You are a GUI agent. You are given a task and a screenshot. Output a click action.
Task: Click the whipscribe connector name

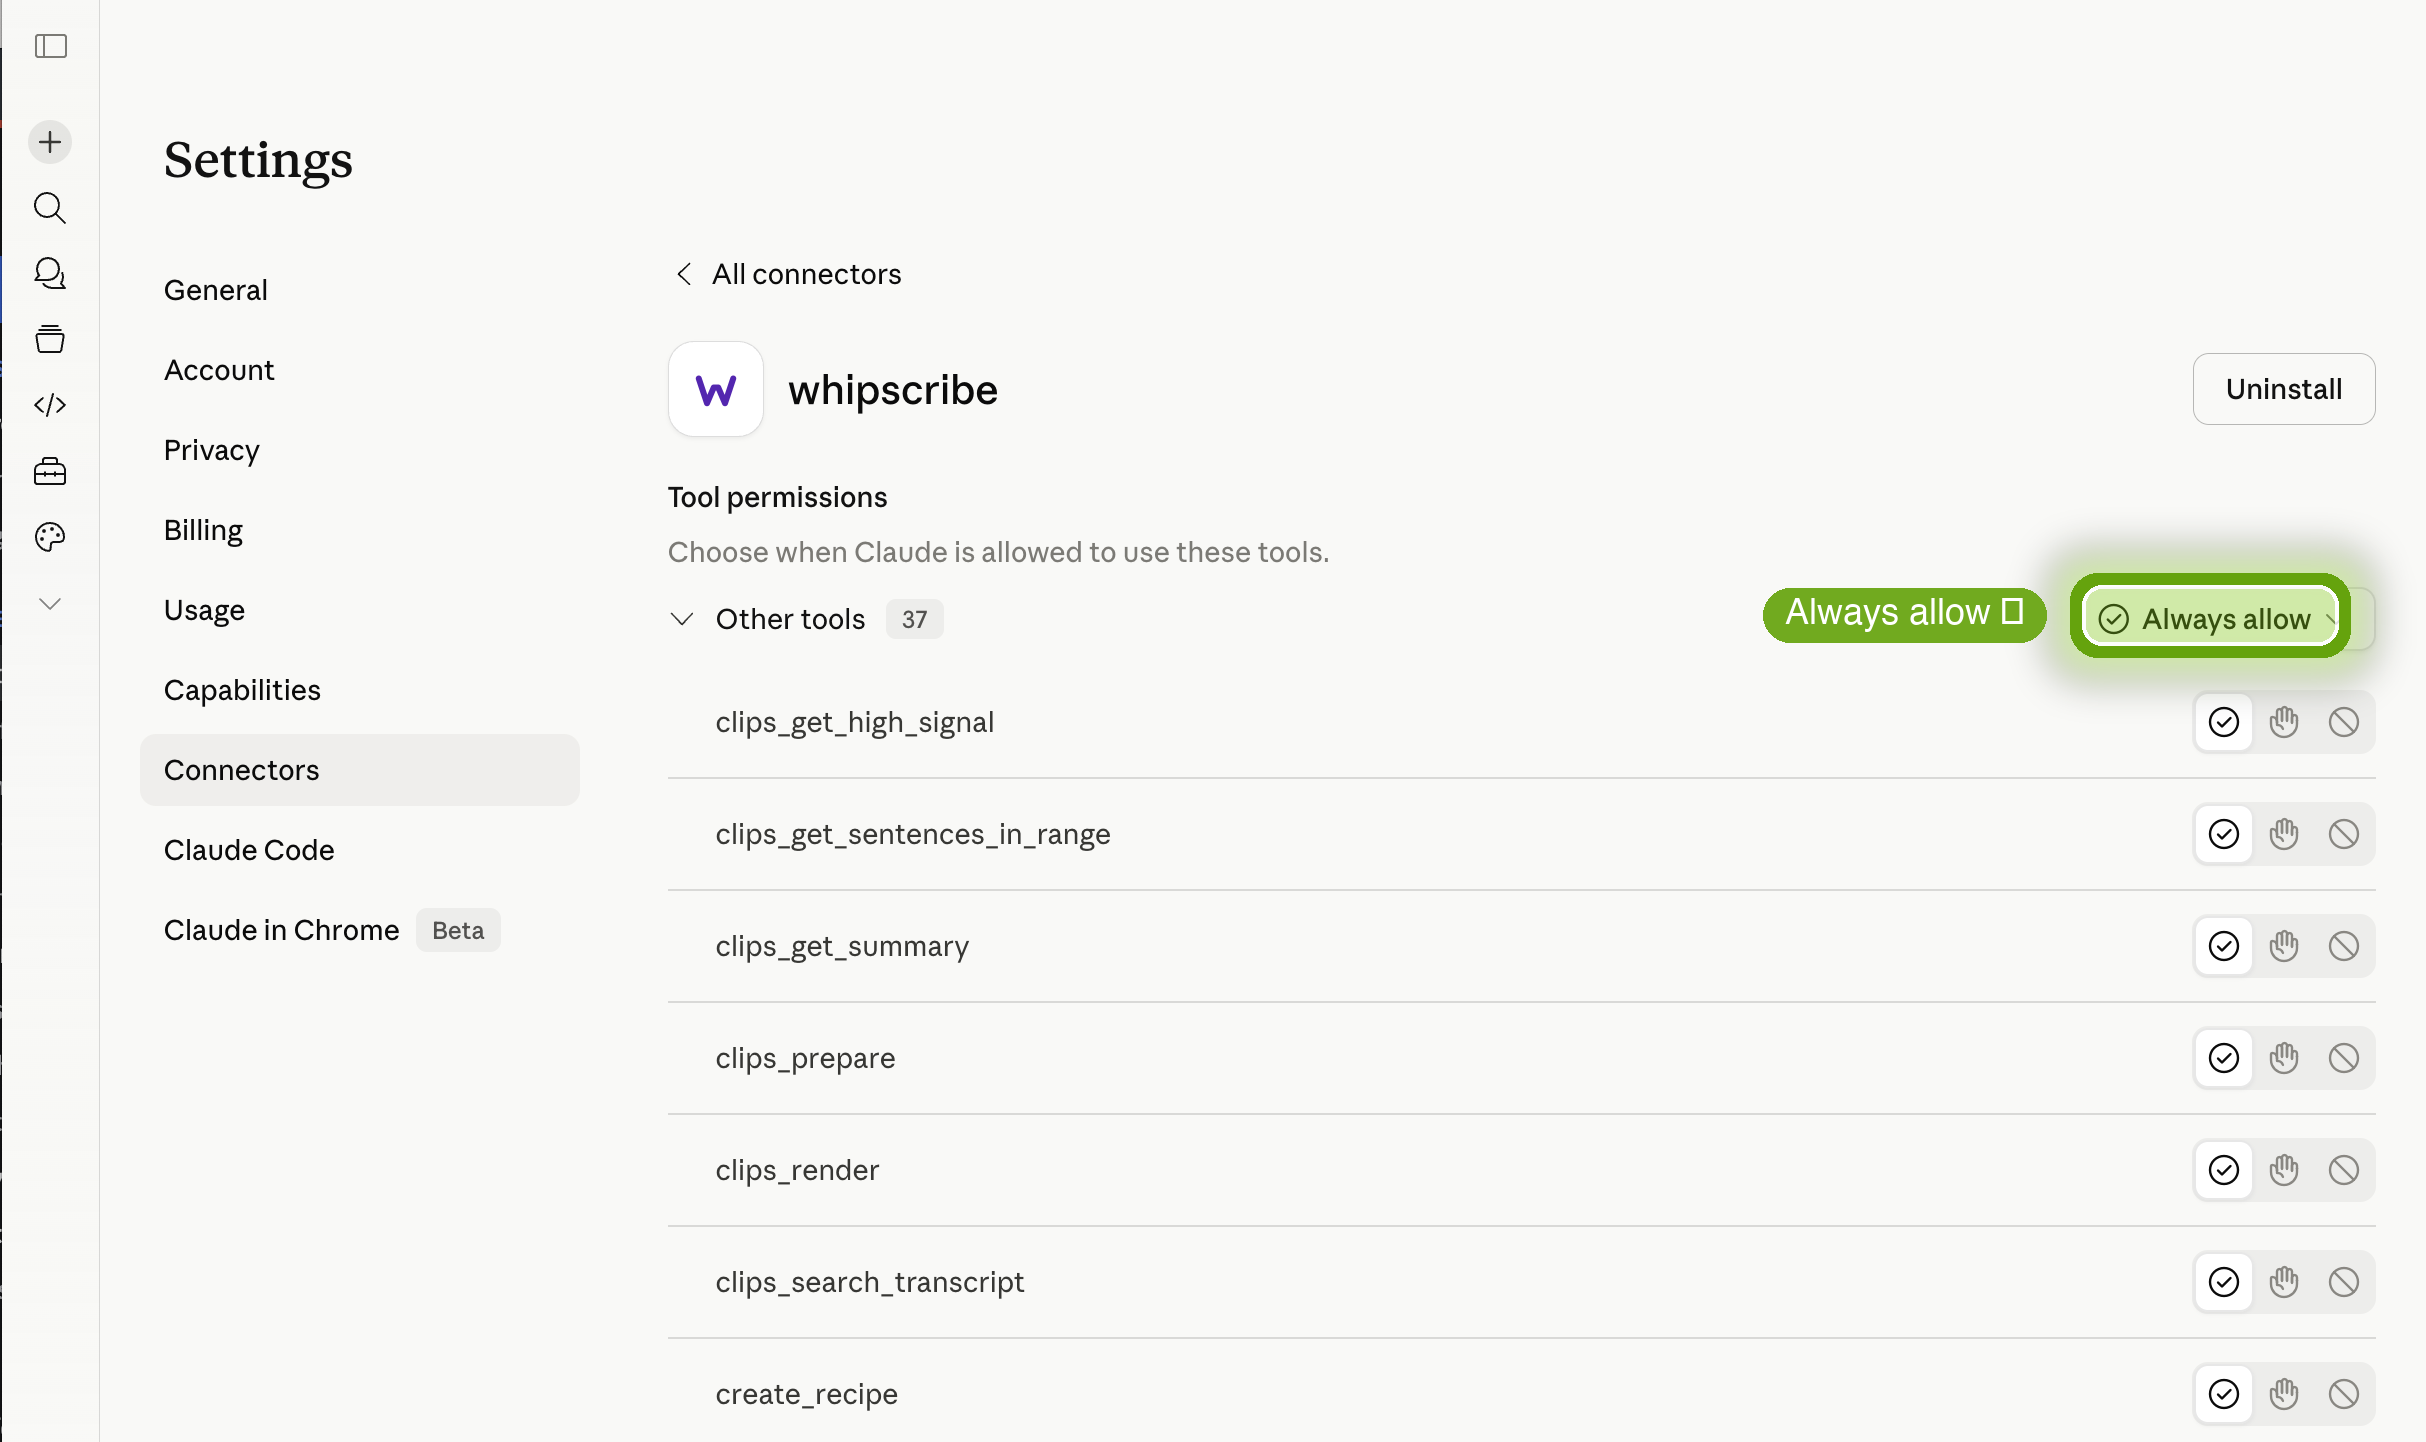[893, 389]
